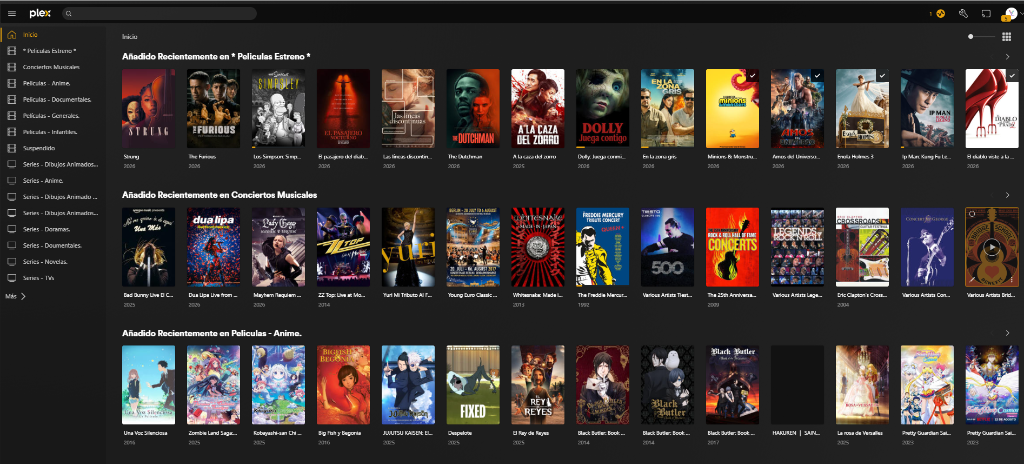
Task: Show next items in Peliculas Estreno row
Action: coord(1007,57)
